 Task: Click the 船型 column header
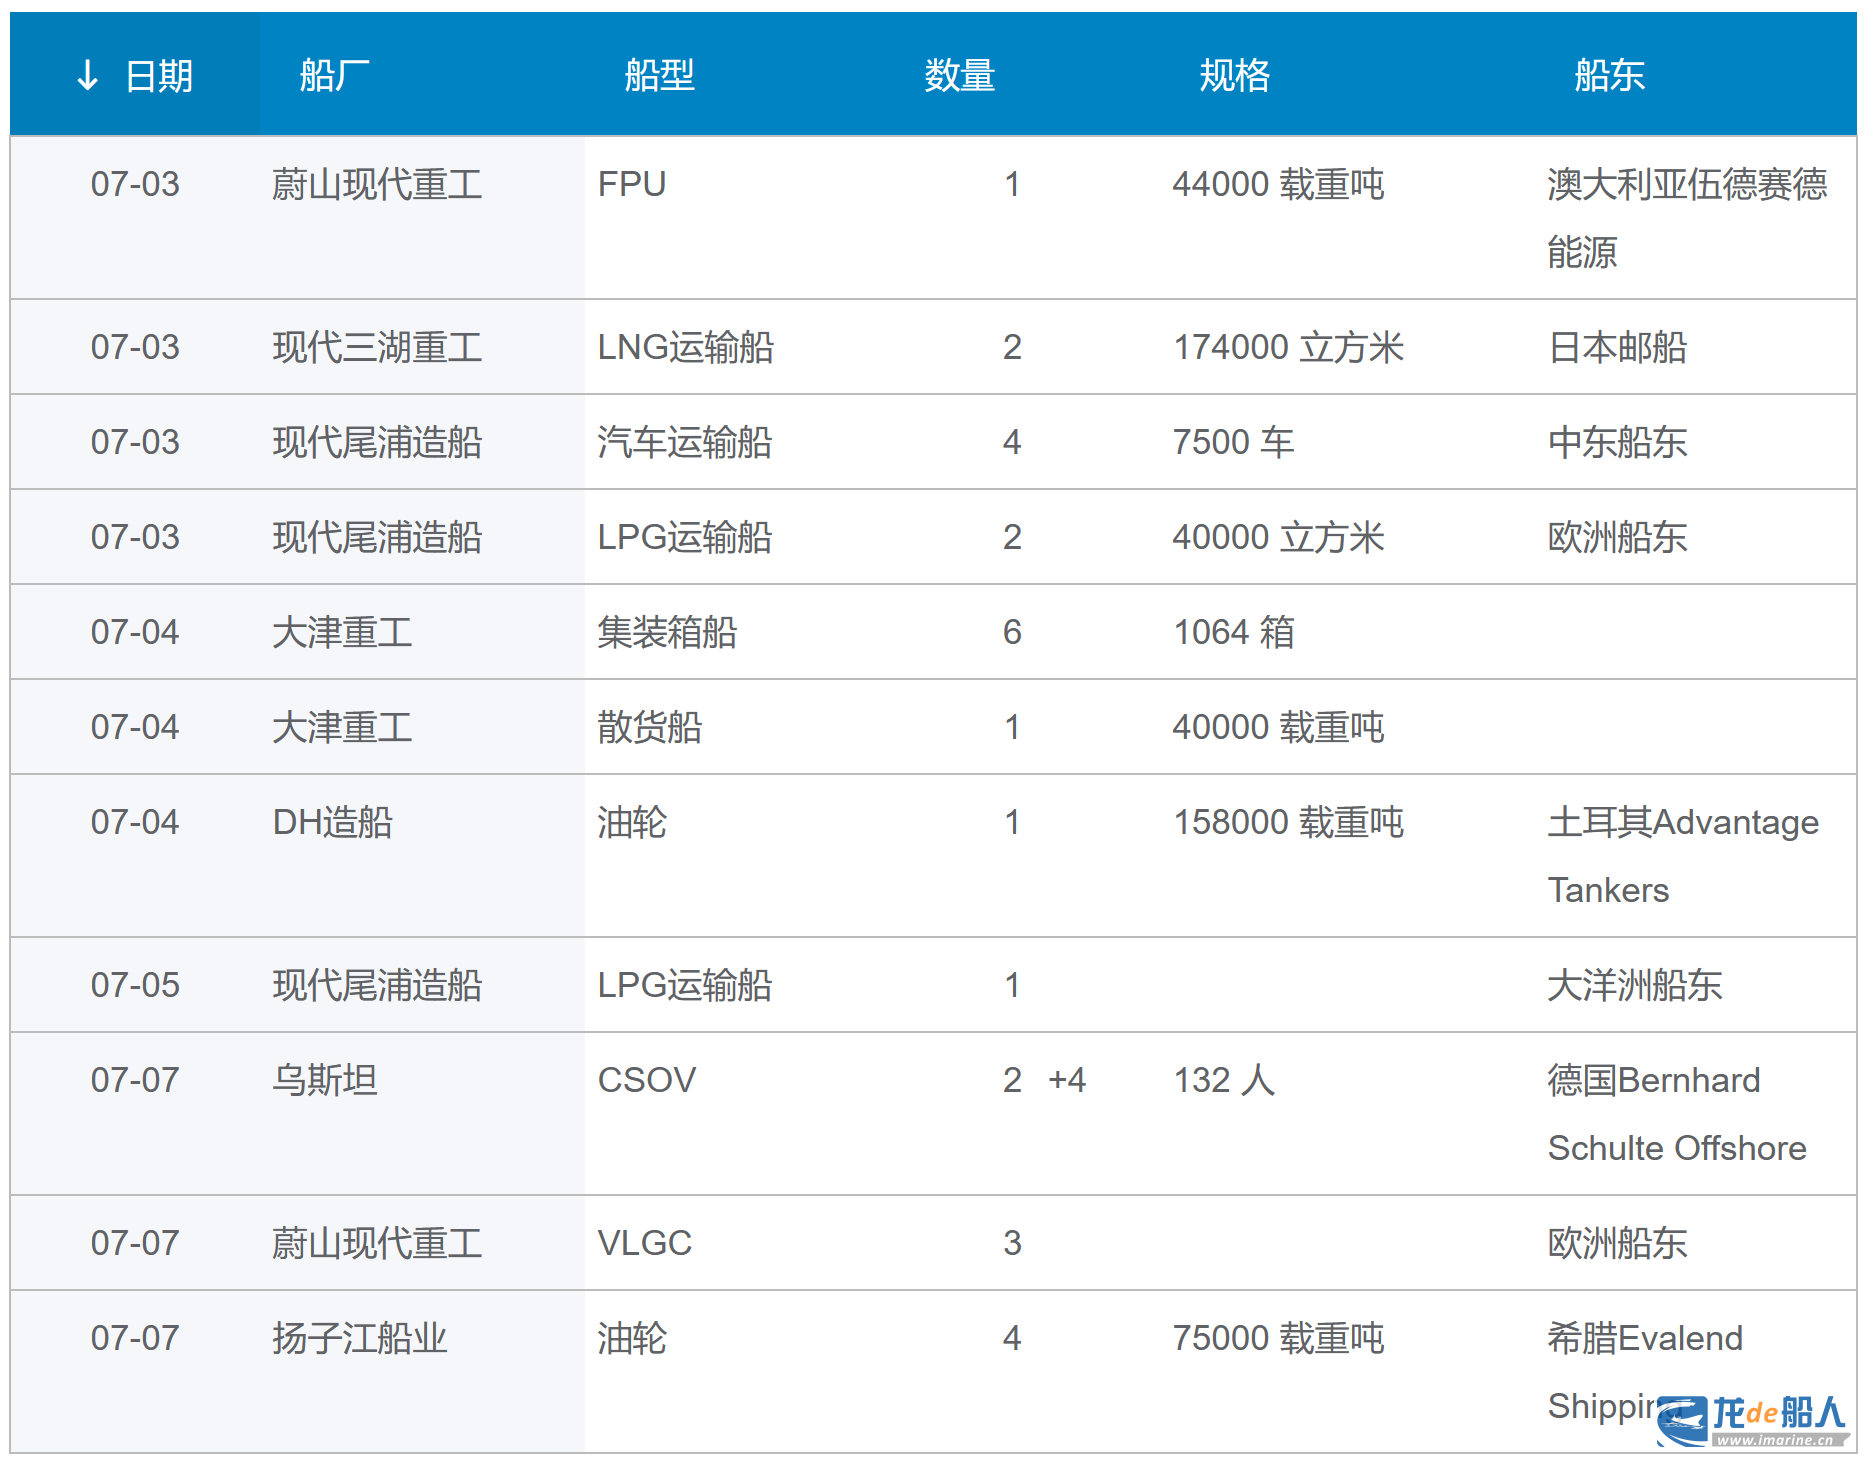(x=659, y=76)
